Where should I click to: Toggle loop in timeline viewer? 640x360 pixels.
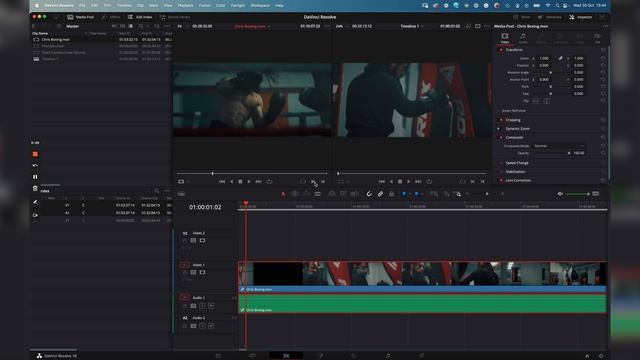[429, 182]
